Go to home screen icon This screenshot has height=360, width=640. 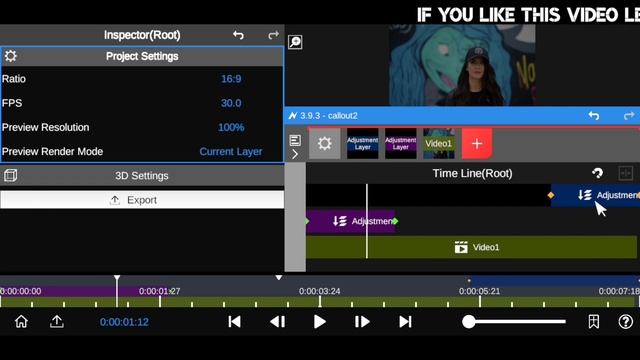[x=21, y=322]
